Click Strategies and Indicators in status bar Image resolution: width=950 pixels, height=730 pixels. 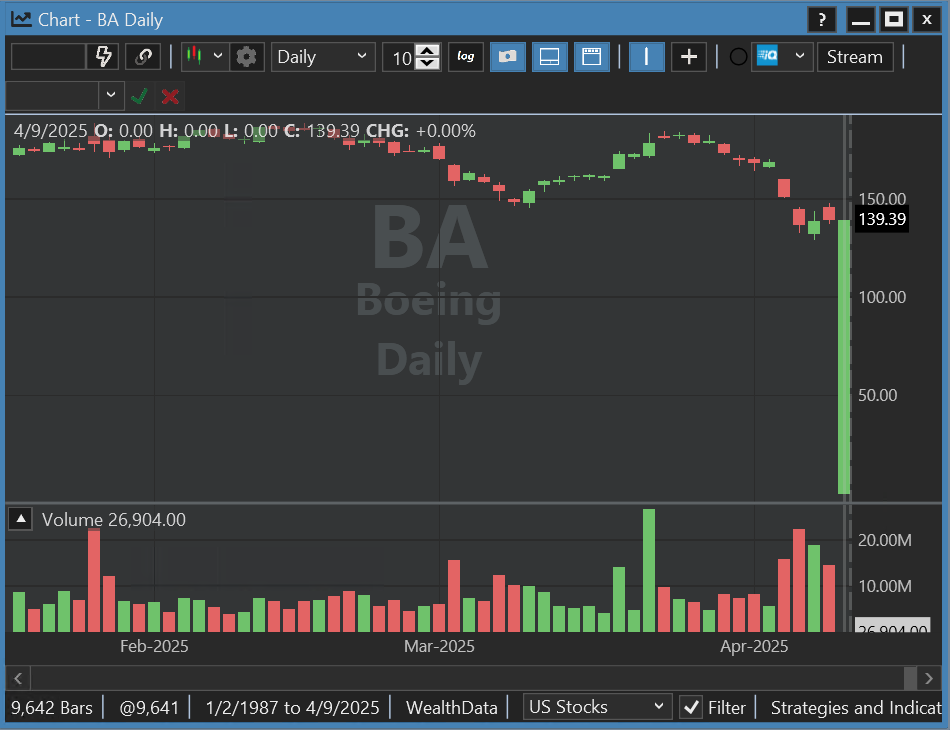(x=855, y=707)
